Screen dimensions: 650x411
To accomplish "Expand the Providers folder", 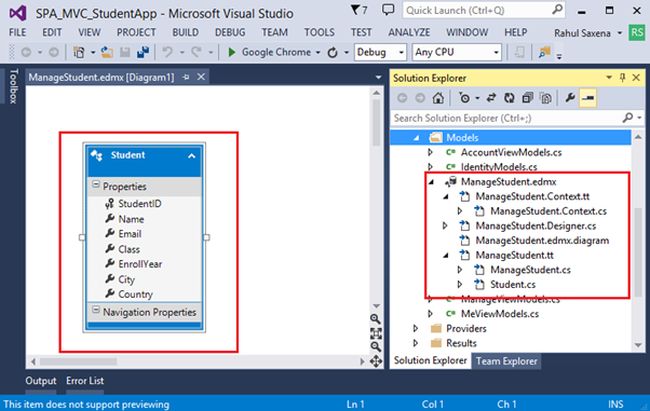I will click(x=415, y=328).
